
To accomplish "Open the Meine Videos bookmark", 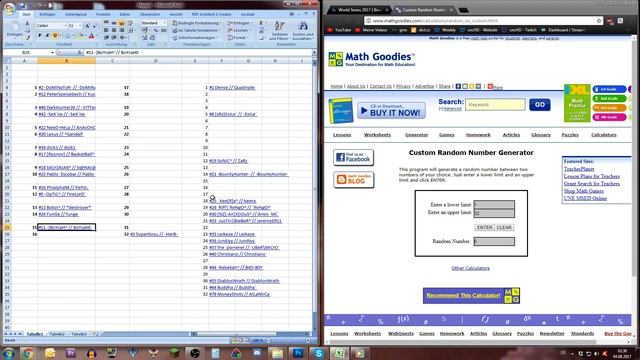I will pos(371,30).
